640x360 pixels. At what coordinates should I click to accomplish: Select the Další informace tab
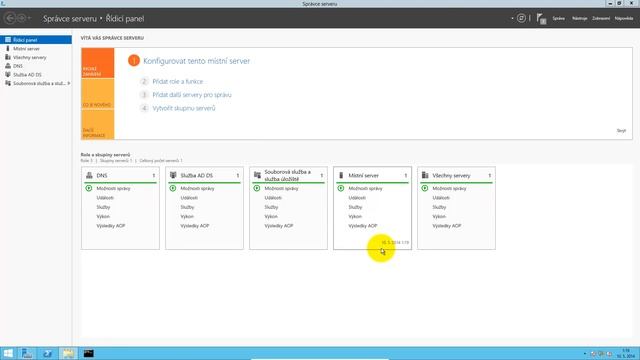[x=98, y=124]
